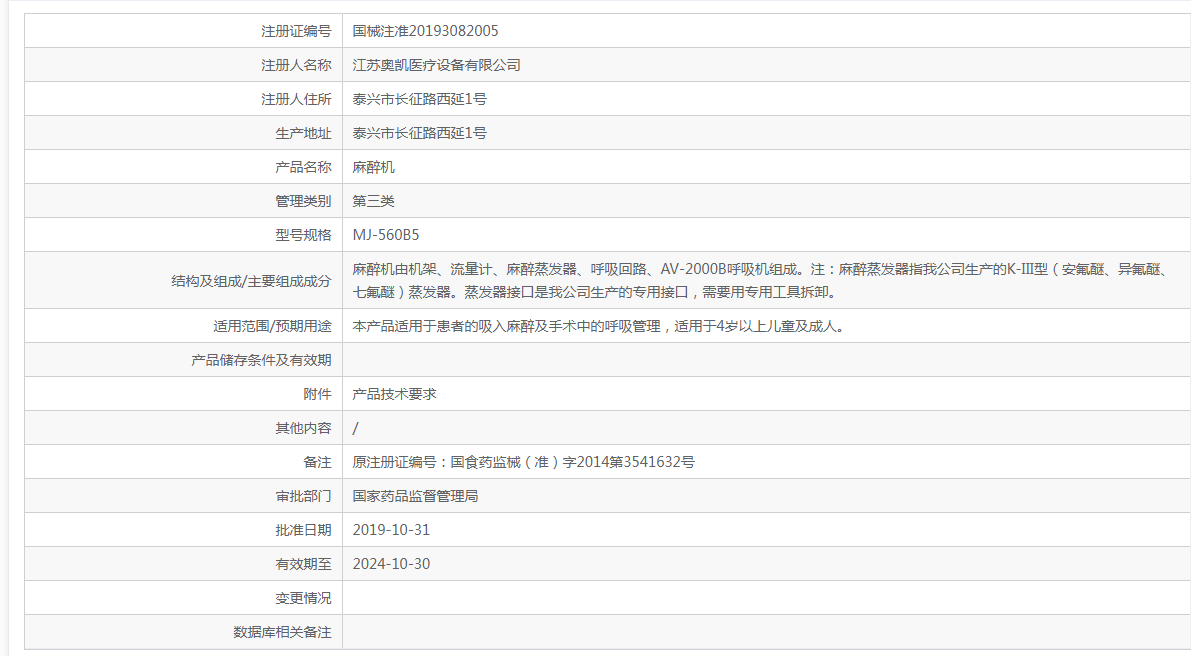The image size is (1191, 656).
Task: Select the structure description starting 麻醉机由机架
Action: tap(762, 280)
